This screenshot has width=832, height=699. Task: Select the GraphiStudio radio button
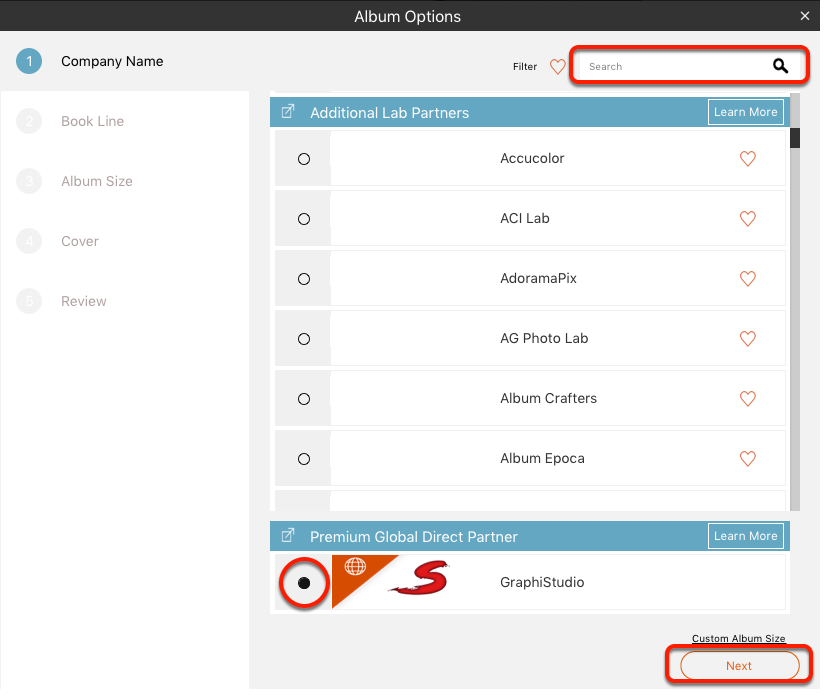pos(304,583)
